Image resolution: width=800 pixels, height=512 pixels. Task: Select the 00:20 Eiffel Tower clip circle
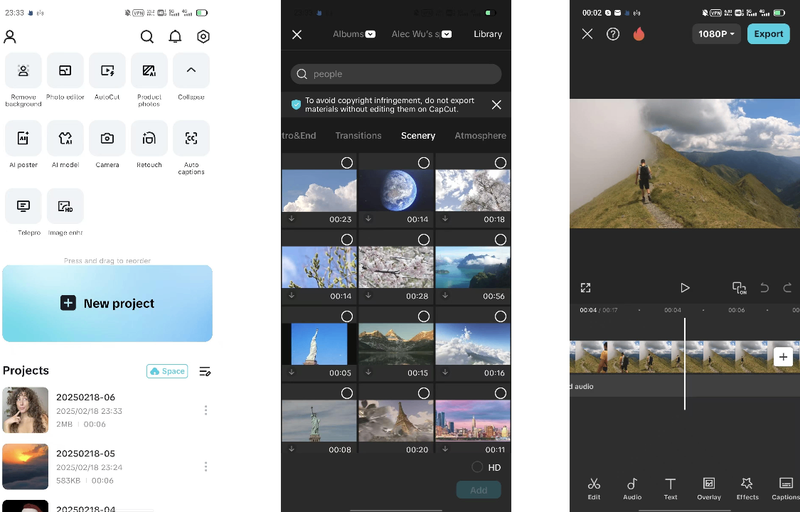423,393
